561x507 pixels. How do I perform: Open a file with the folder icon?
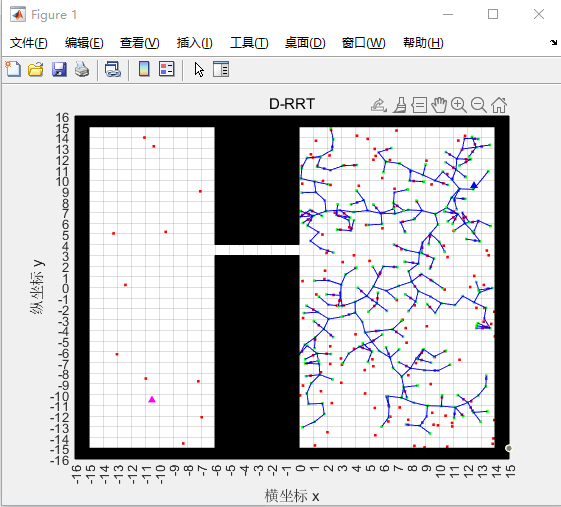(36, 69)
